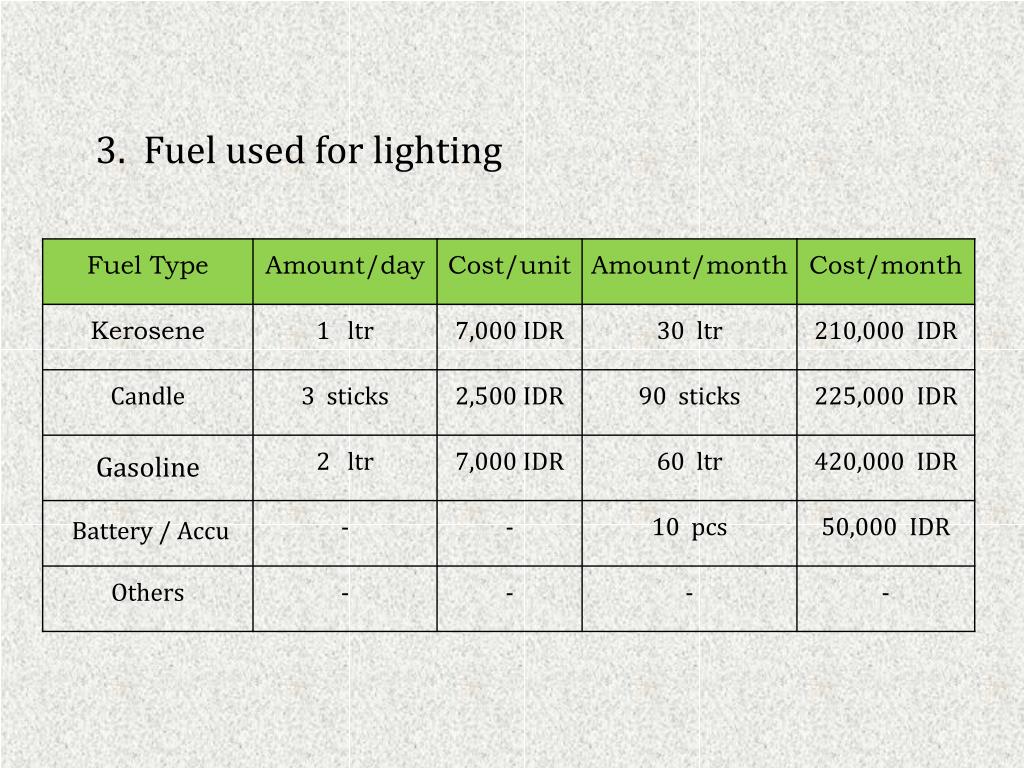Click the '3 sticks' candle amount cell
The width and height of the screenshot is (1024, 768).
pos(345,402)
